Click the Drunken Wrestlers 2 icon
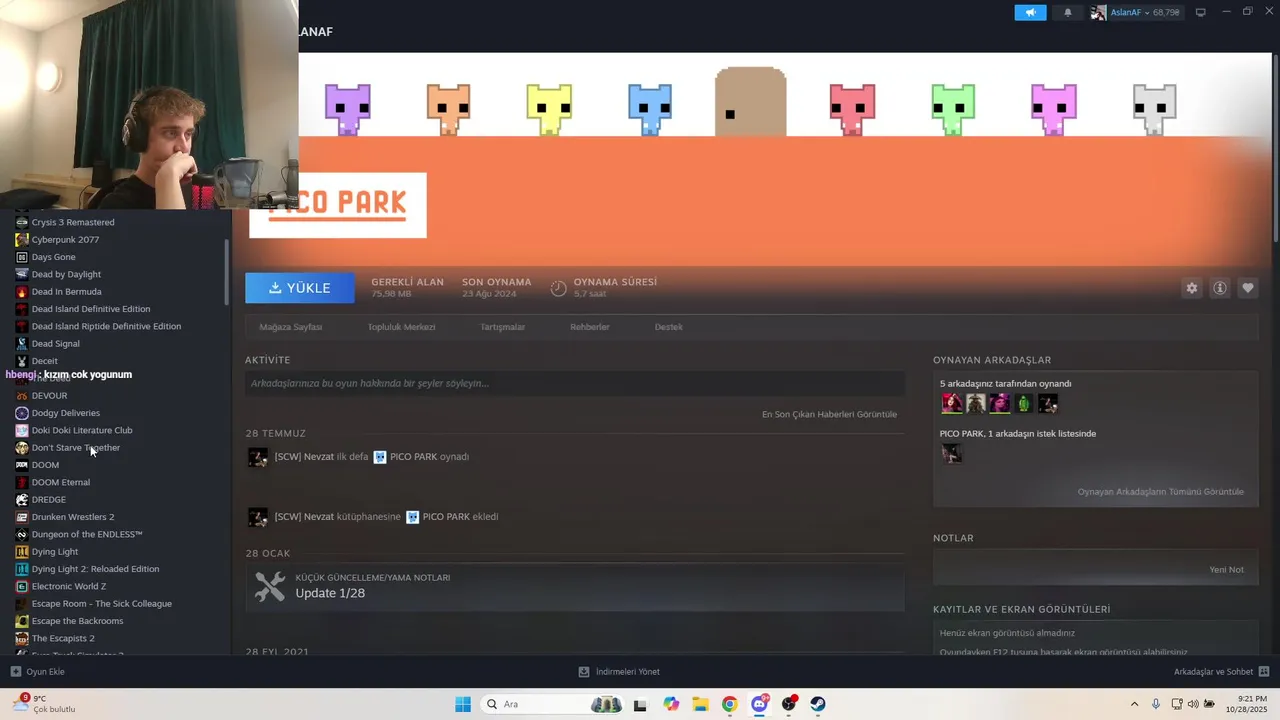The height and width of the screenshot is (720, 1280). point(22,517)
